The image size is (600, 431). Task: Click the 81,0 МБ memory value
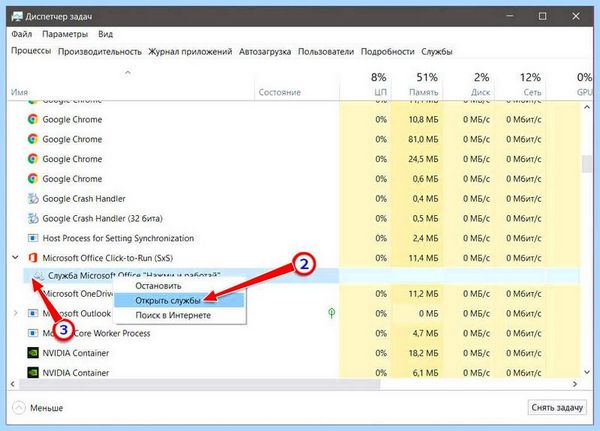[423, 139]
